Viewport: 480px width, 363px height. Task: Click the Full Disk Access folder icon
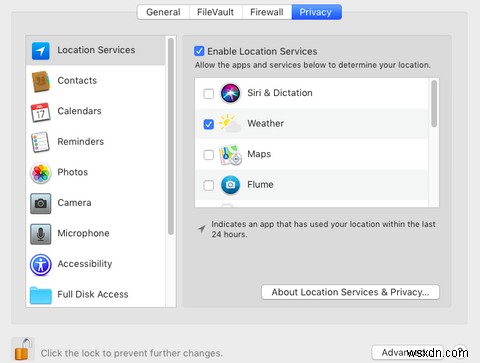pyautogui.click(x=41, y=295)
